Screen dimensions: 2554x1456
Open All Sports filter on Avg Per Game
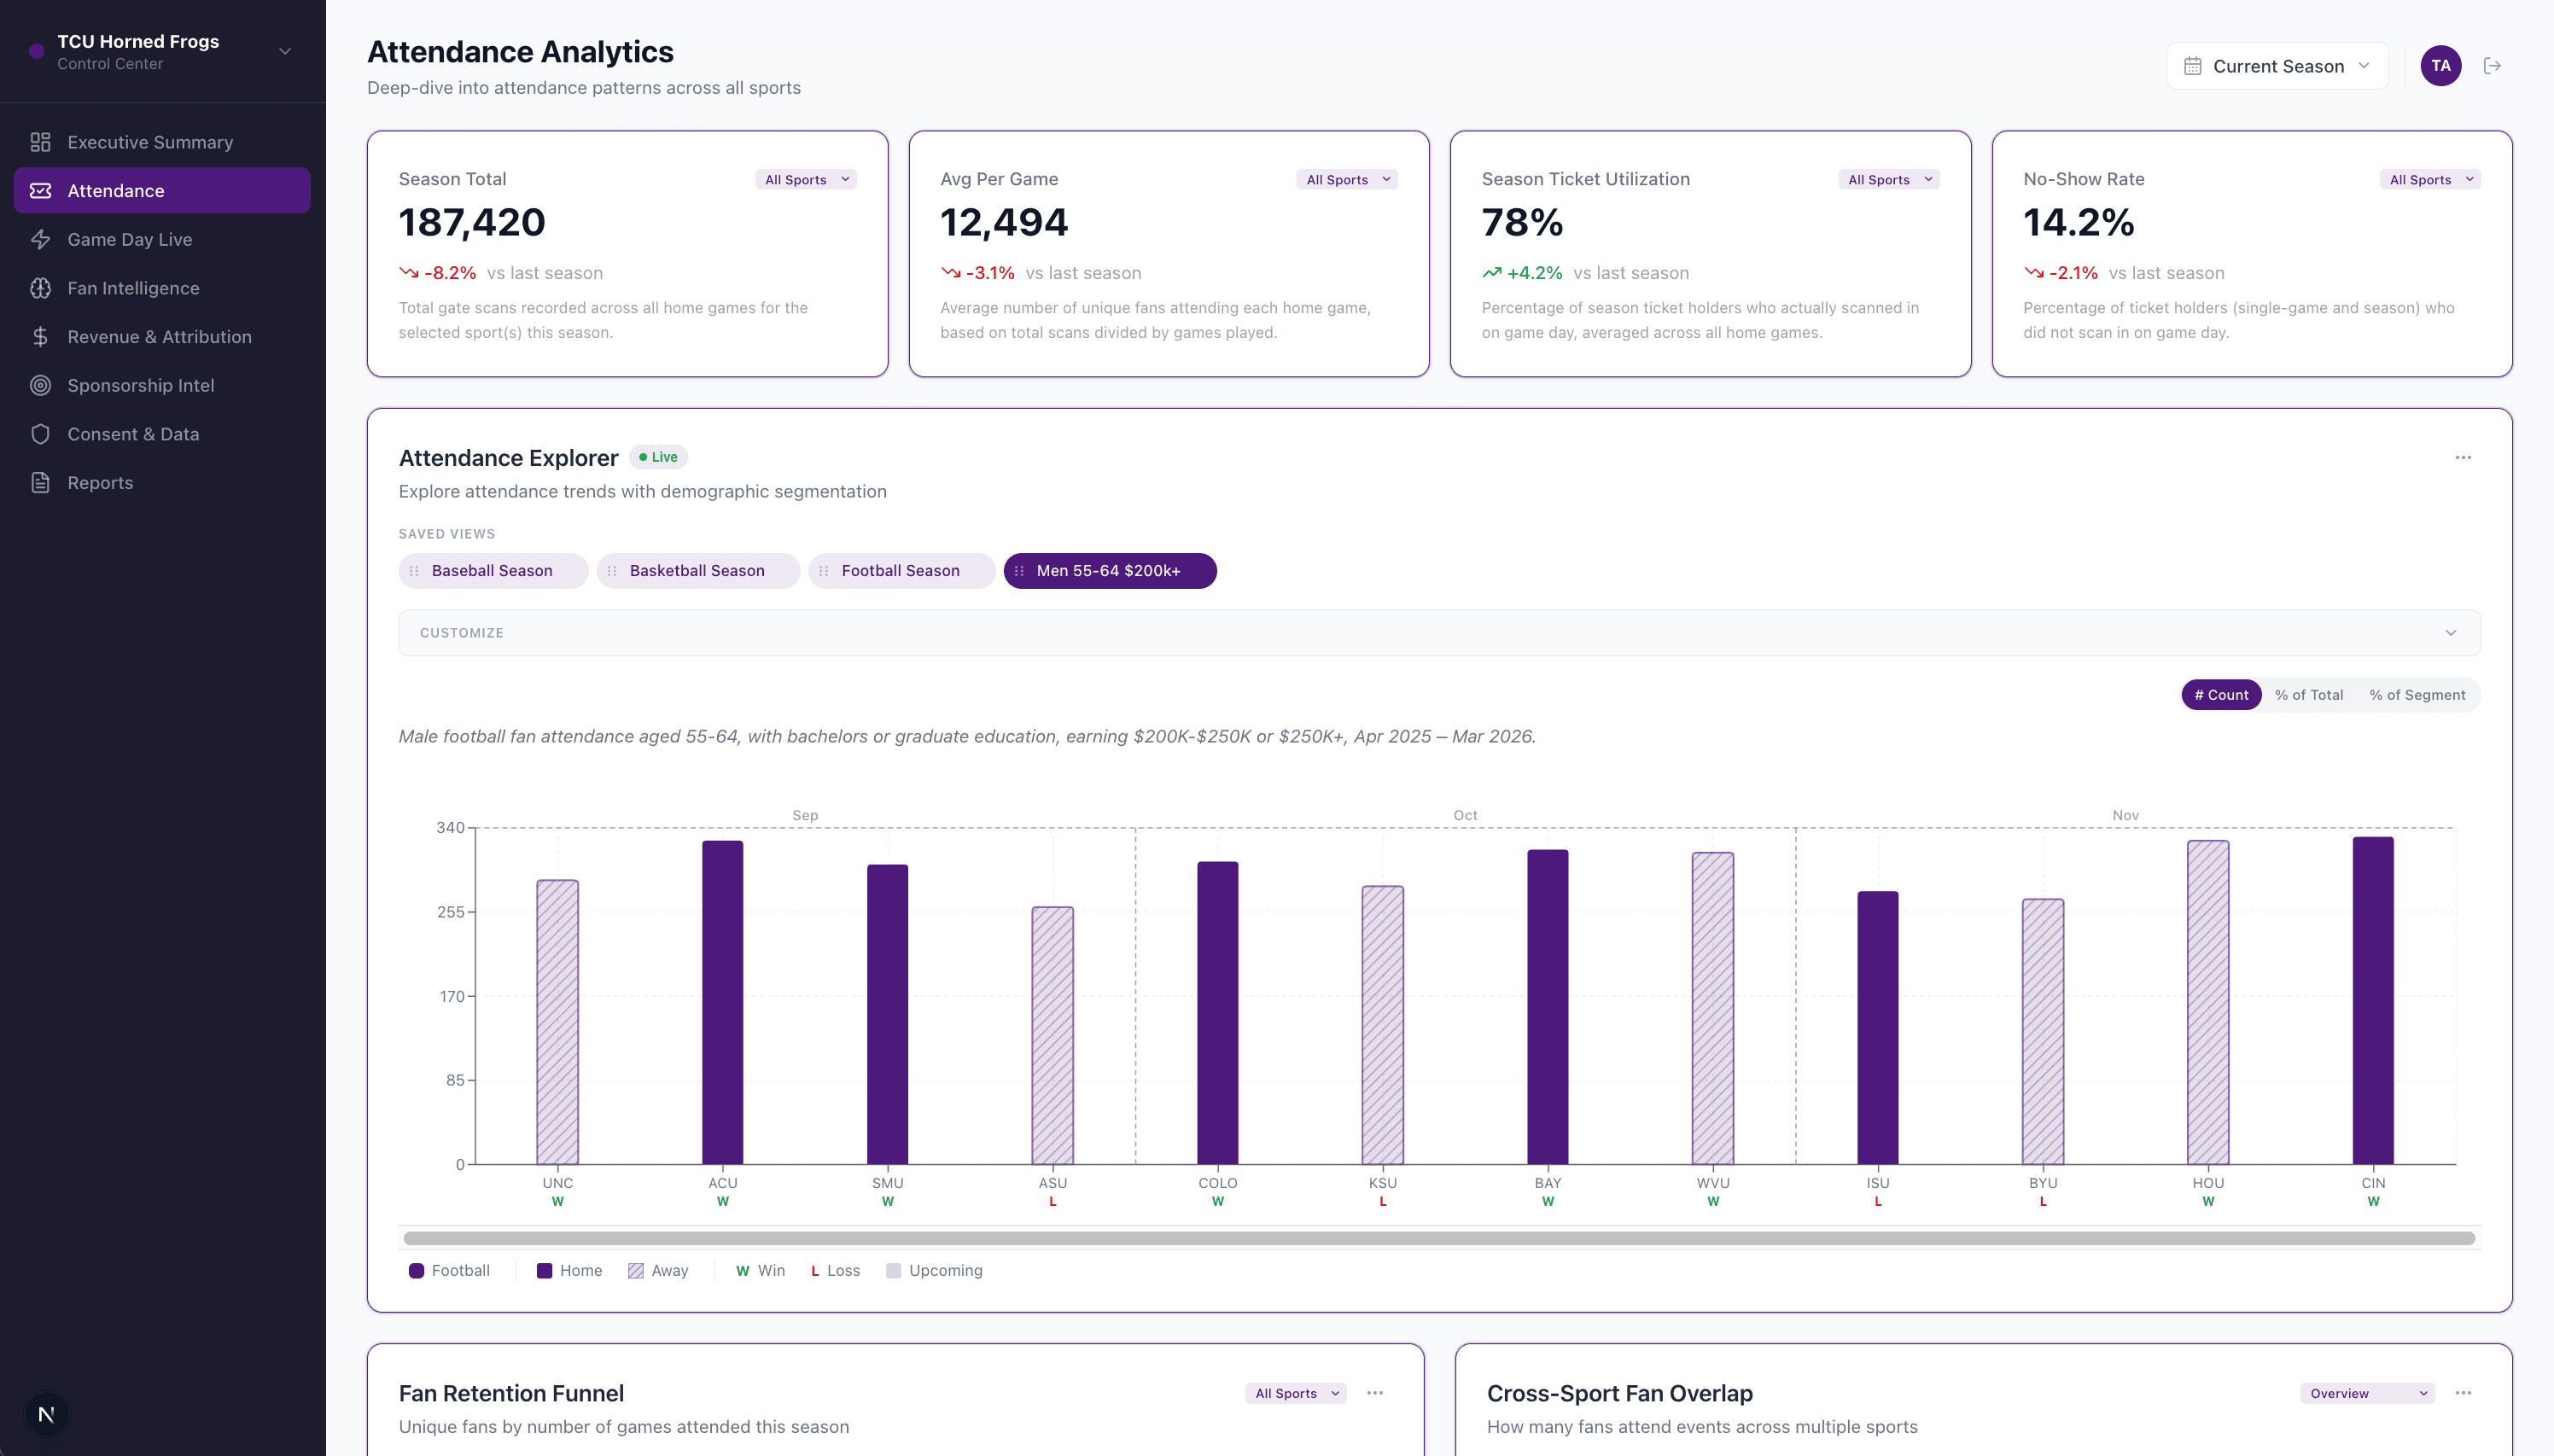(x=1347, y=180)
